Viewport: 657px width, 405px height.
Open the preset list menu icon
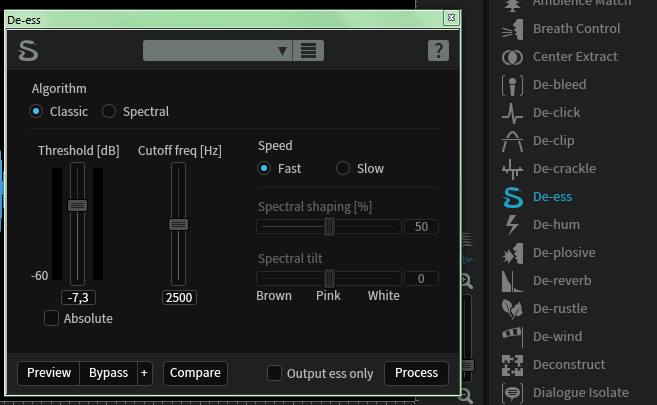[308, 51]
